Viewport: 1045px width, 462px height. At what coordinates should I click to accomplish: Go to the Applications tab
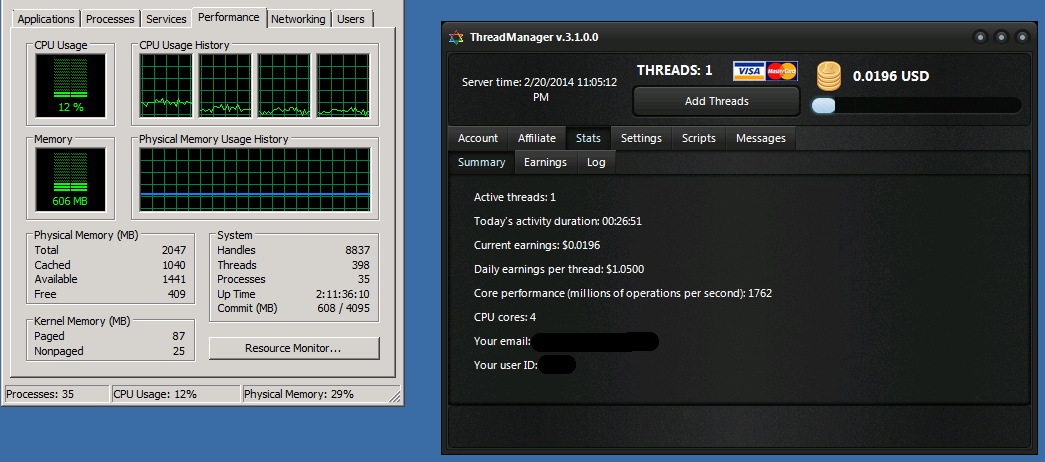click(x=46, y=19)
